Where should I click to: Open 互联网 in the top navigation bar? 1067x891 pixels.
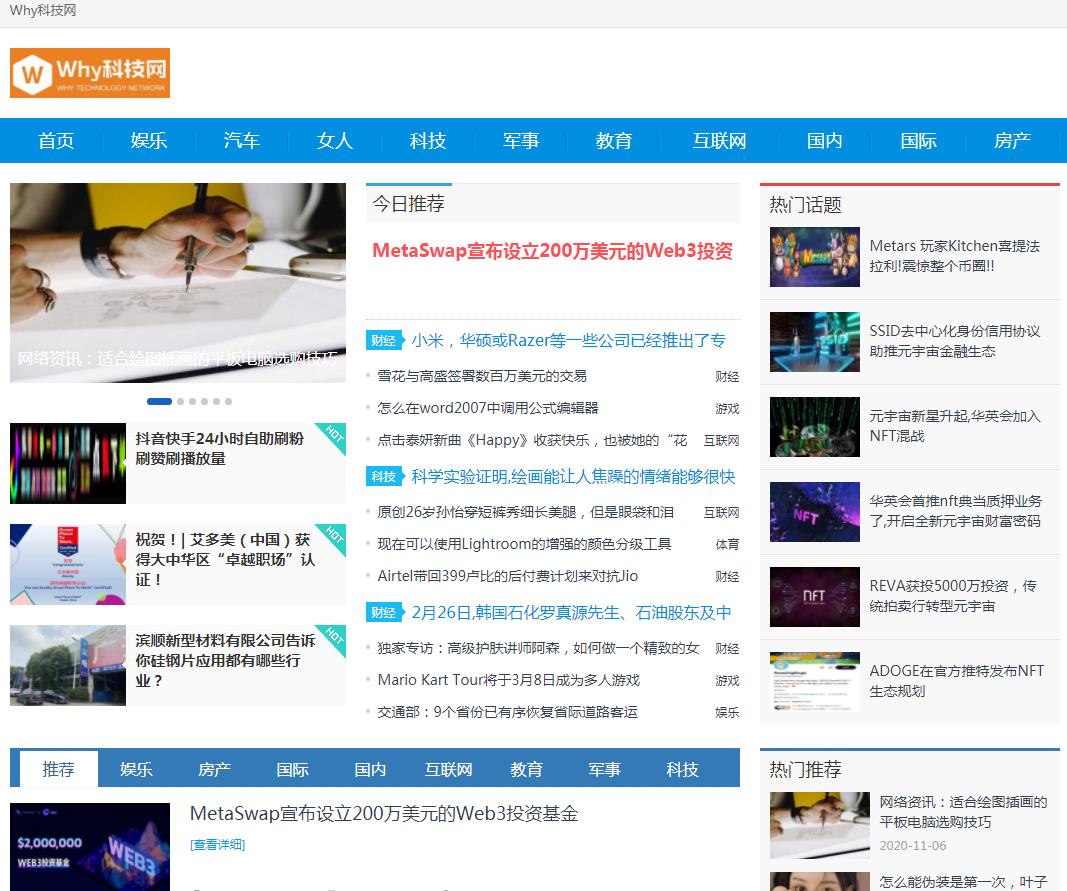point(719,140)
